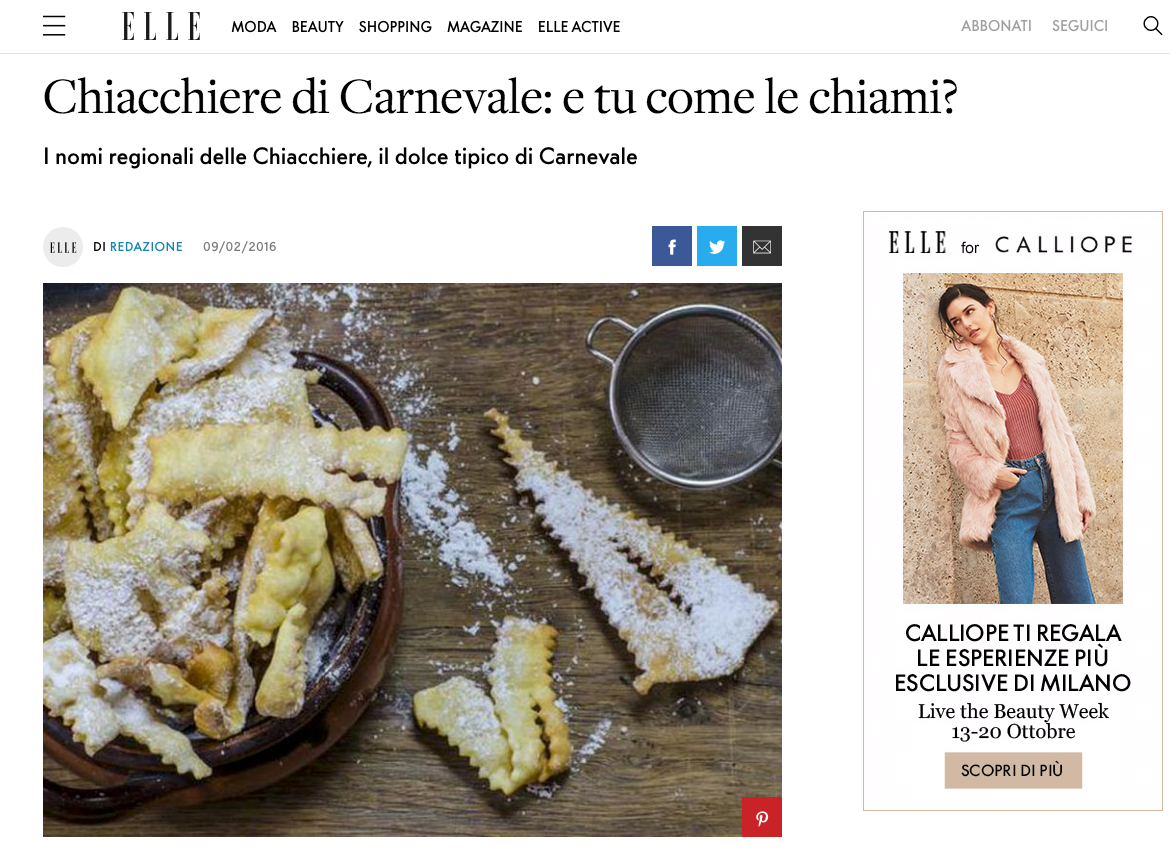Go to the SHOPPING section
This screenshot has height=853, width=1170.
coord(395,27)
